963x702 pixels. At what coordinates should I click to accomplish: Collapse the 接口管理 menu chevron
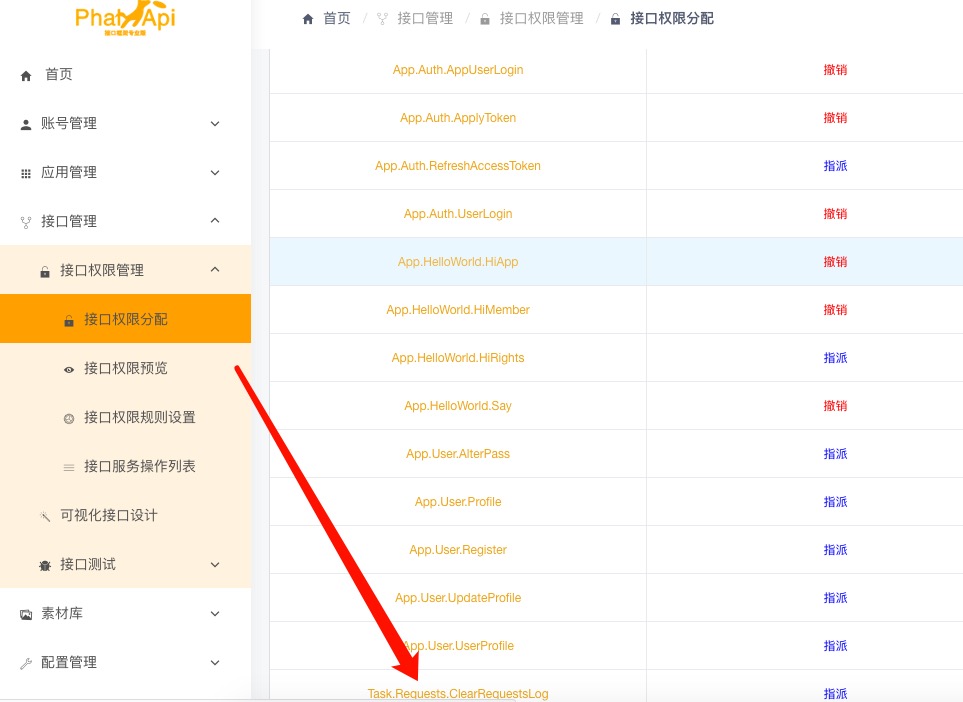(215, 221)
